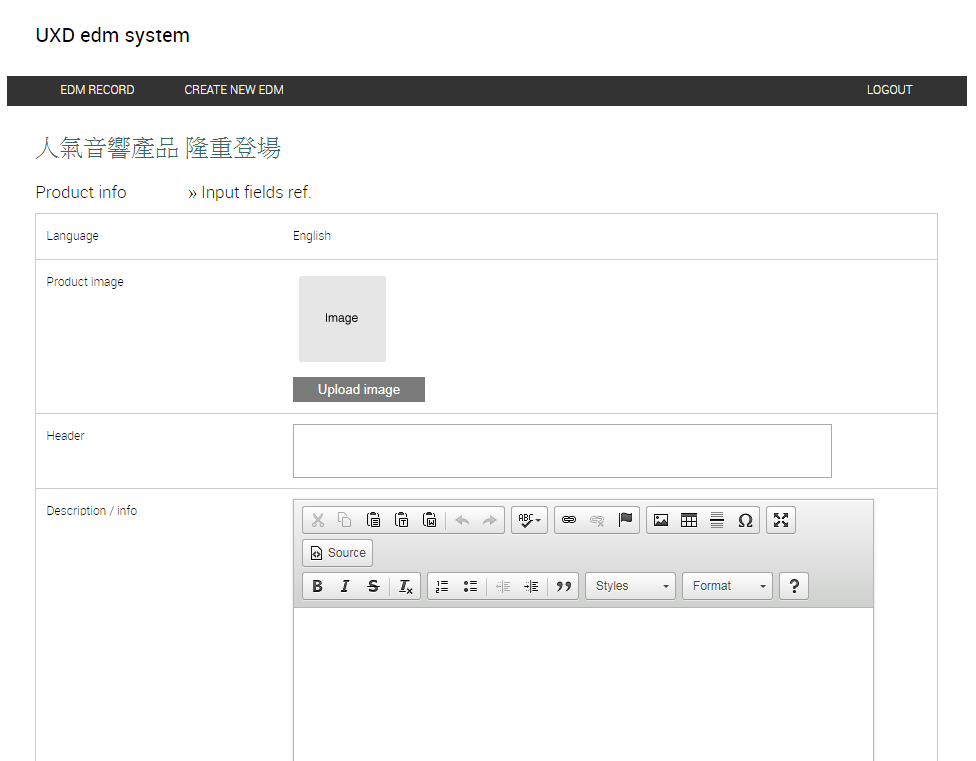Click the Copy icon in editor toolbar
976x761 pixels.
[345, 520]
